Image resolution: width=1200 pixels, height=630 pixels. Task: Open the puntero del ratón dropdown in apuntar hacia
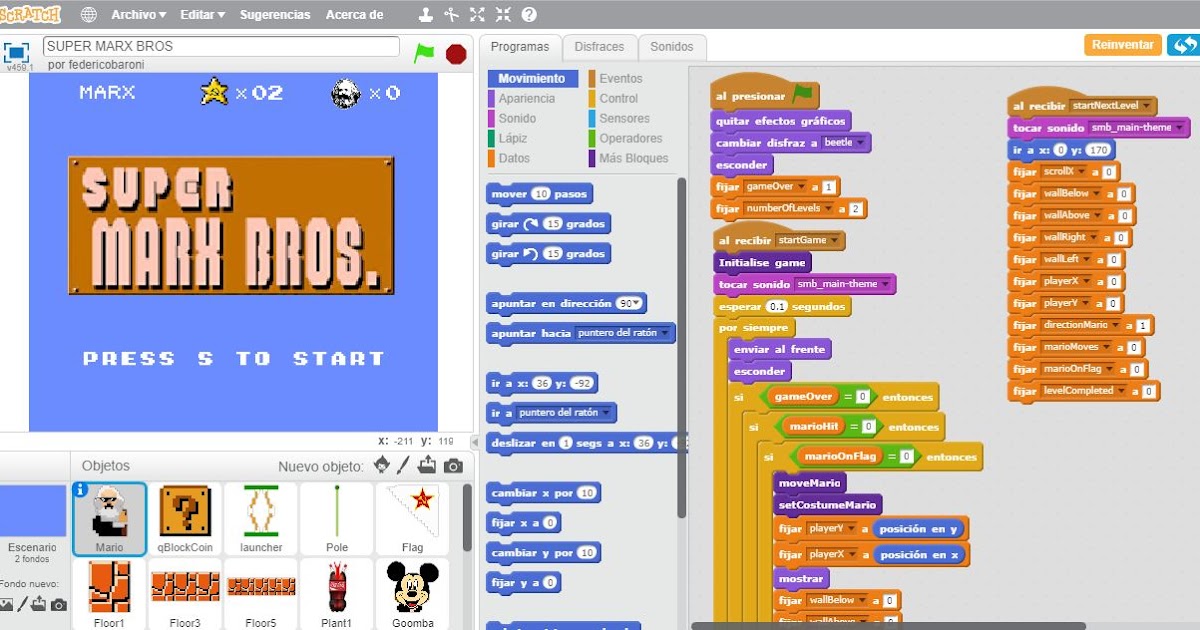point(667,333)
